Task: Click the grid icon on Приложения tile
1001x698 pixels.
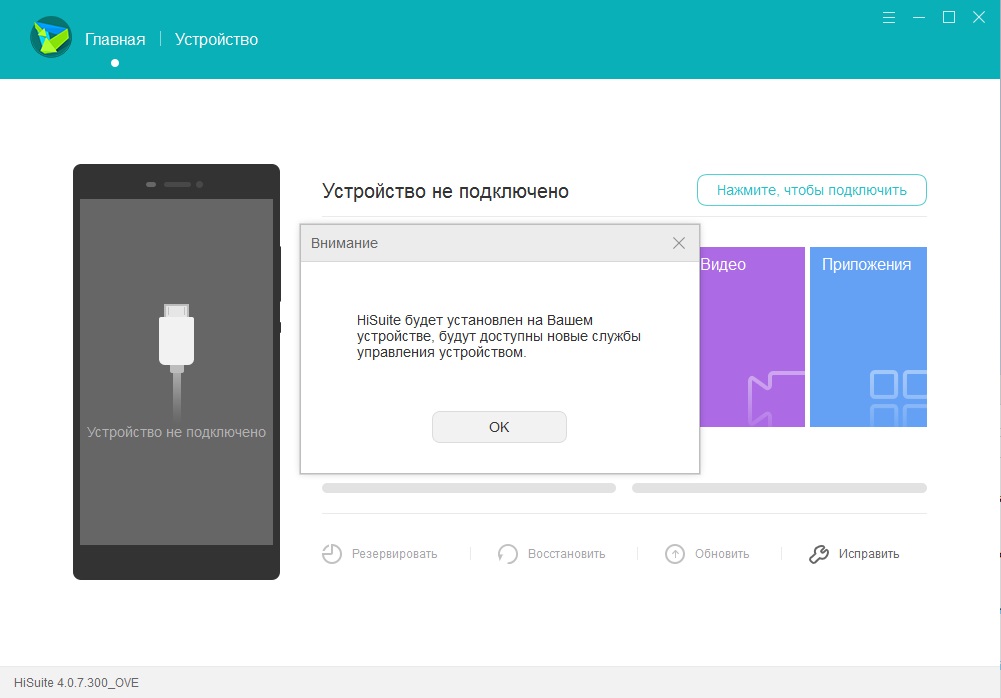Action: (x=898, y=398)
